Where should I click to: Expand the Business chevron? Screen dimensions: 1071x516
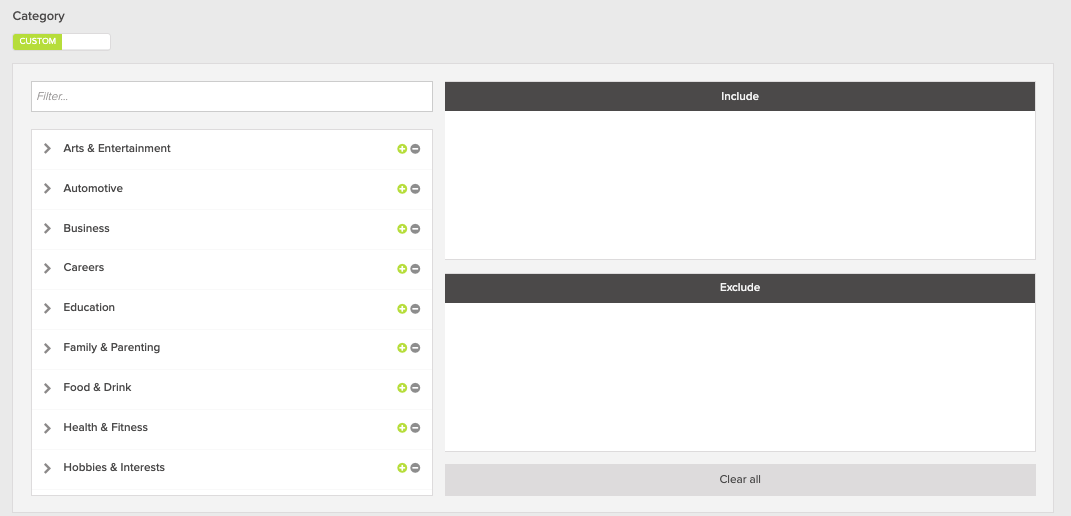47,228
